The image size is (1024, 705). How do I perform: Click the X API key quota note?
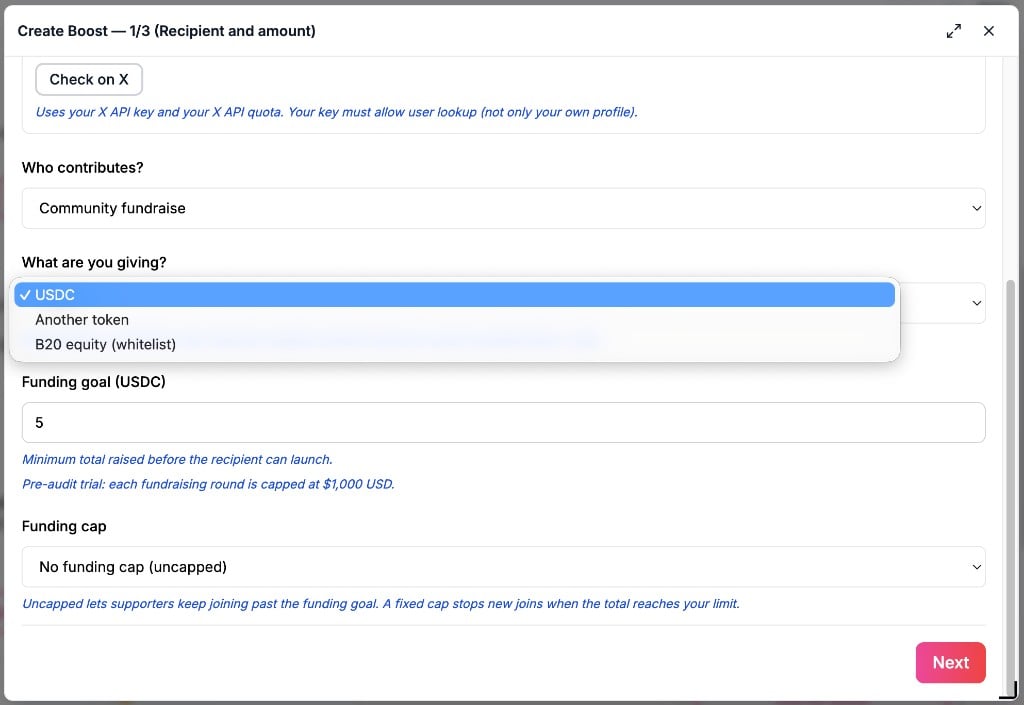pyautogui.click(x=336, y=112)
